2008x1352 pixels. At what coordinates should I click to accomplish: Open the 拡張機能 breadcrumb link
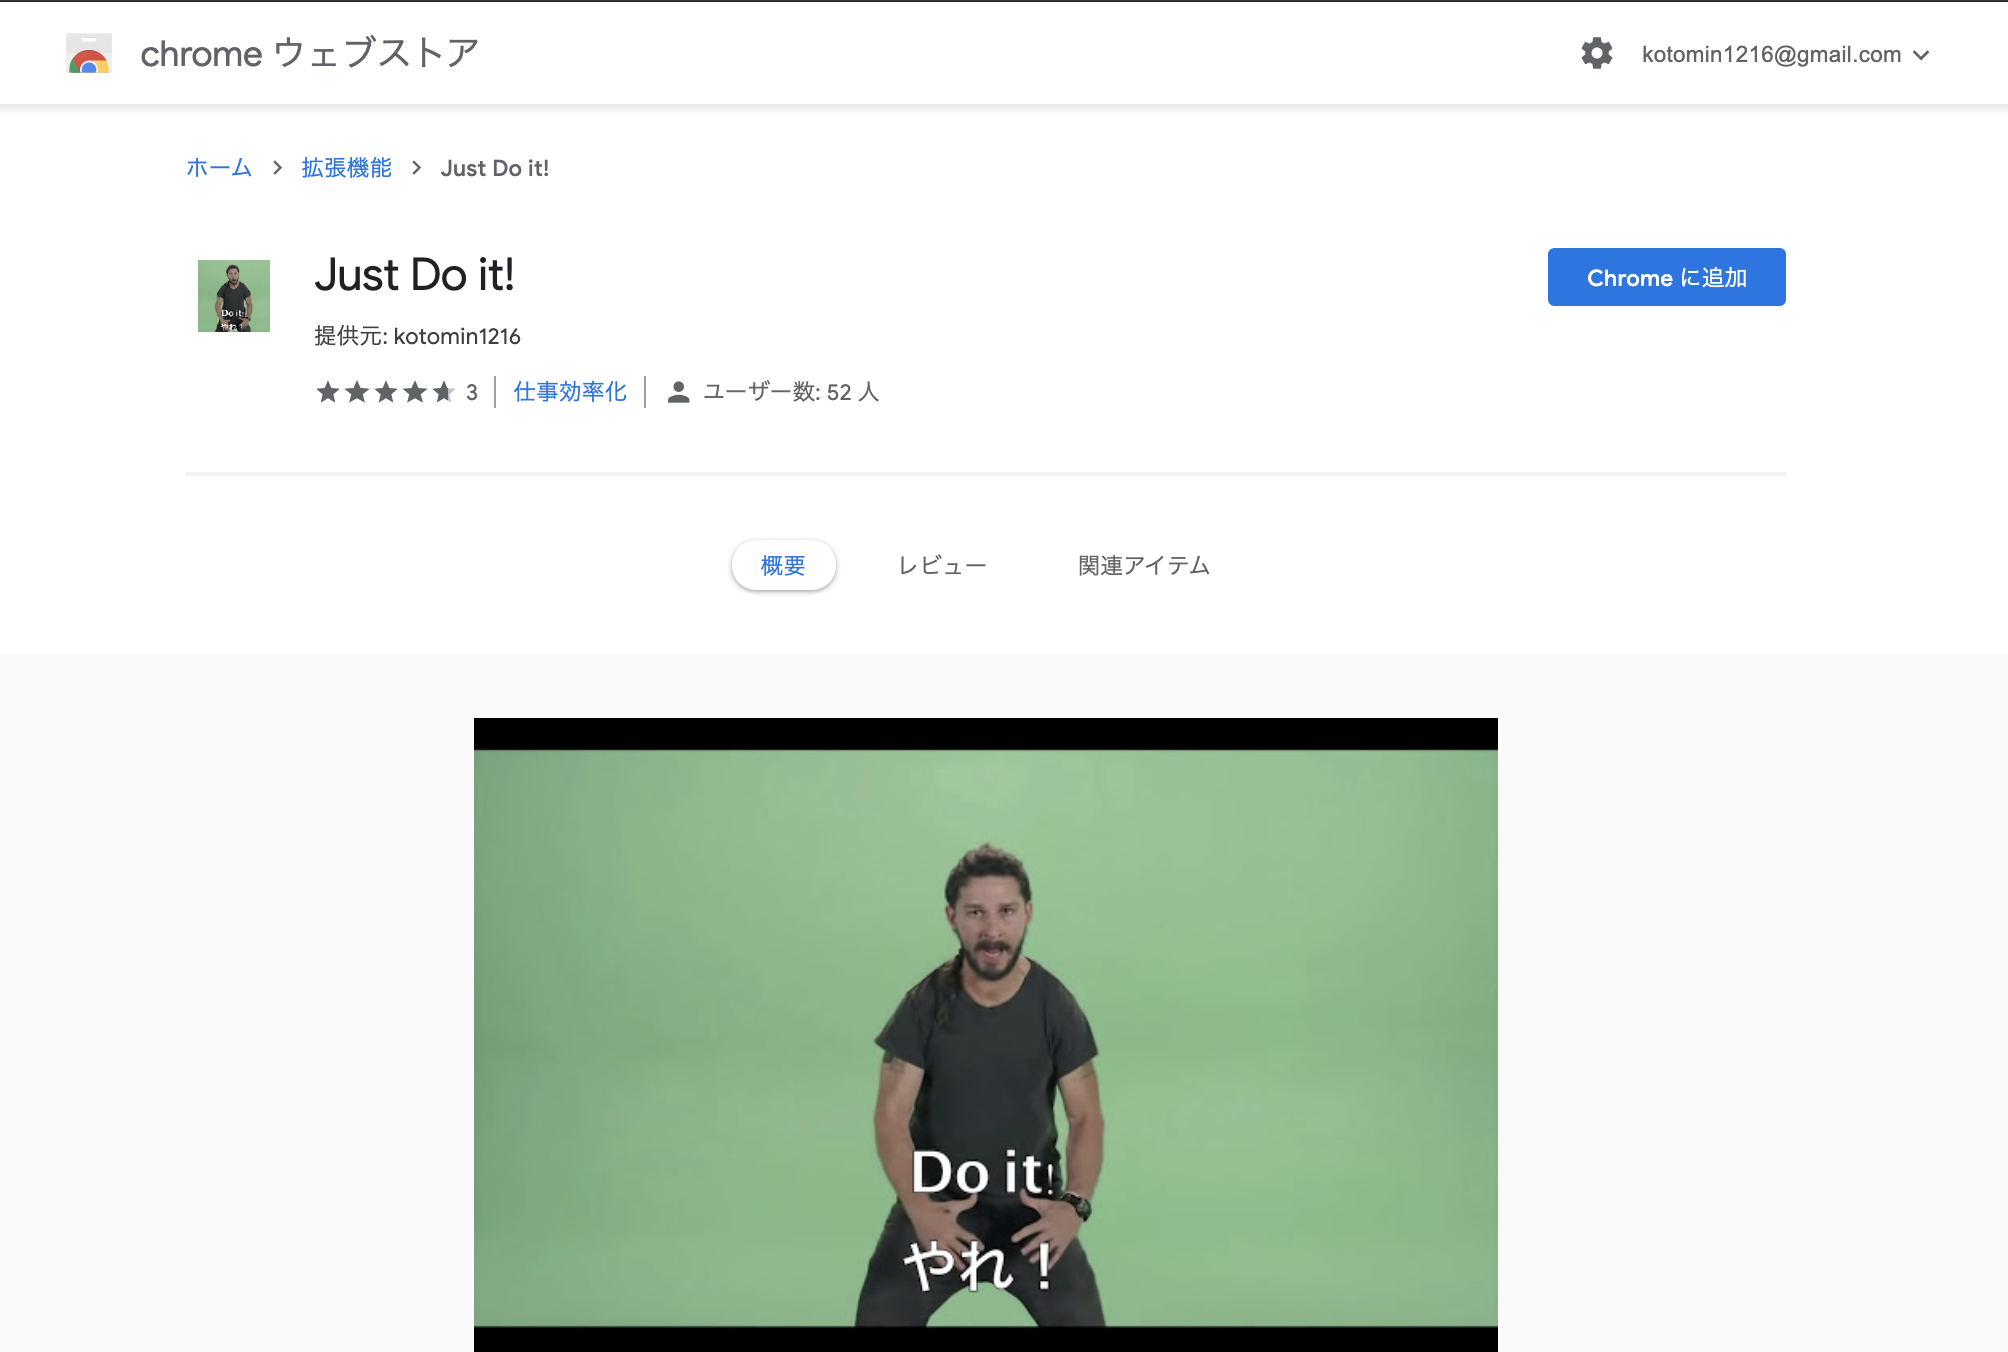coord(346,168)
